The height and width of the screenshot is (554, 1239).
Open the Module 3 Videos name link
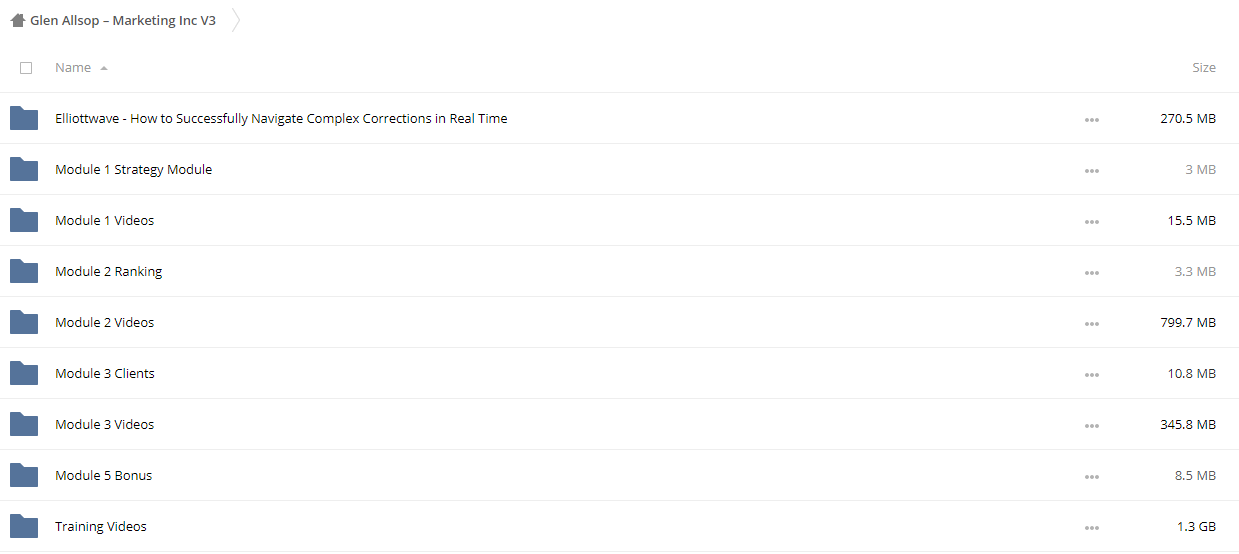coord(104,424)
